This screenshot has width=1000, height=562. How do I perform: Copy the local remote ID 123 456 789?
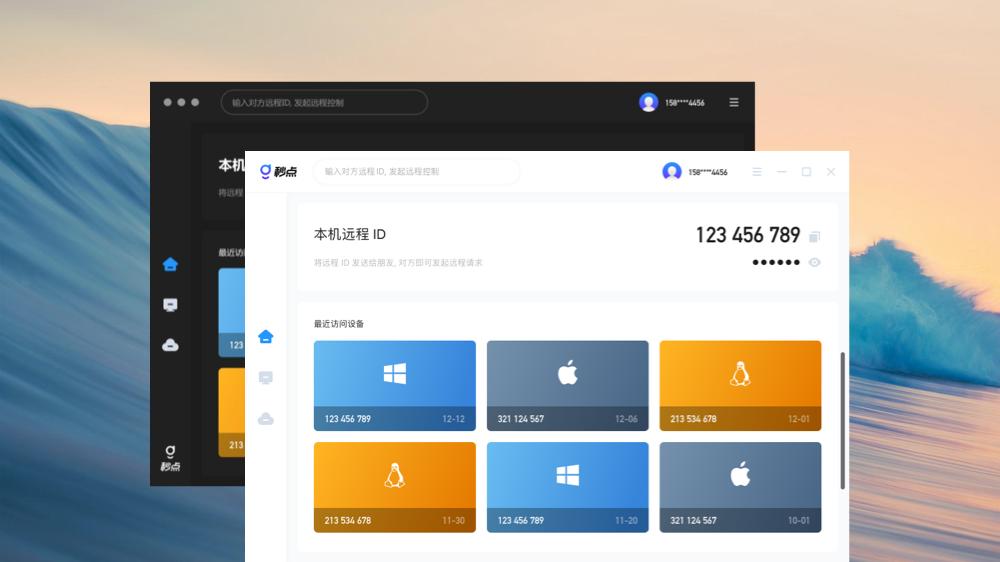(814, 237)
